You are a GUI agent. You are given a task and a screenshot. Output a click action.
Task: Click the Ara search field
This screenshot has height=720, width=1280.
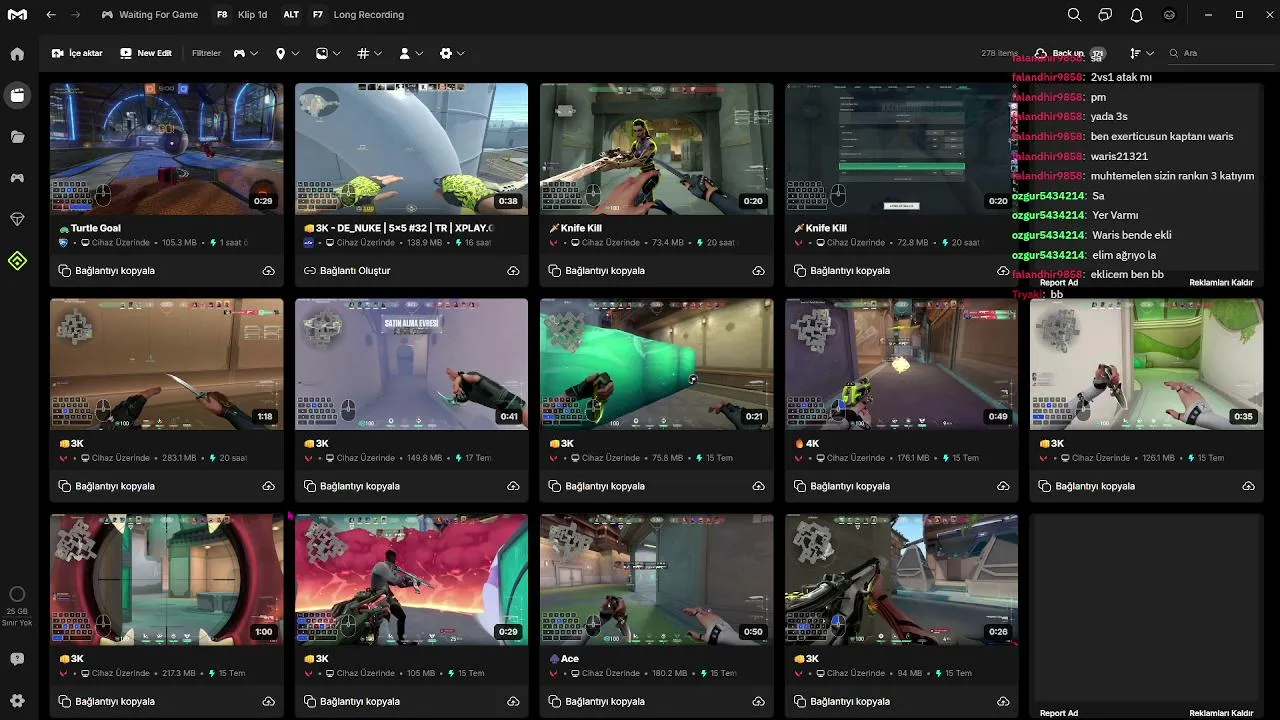coord(1220,53)
